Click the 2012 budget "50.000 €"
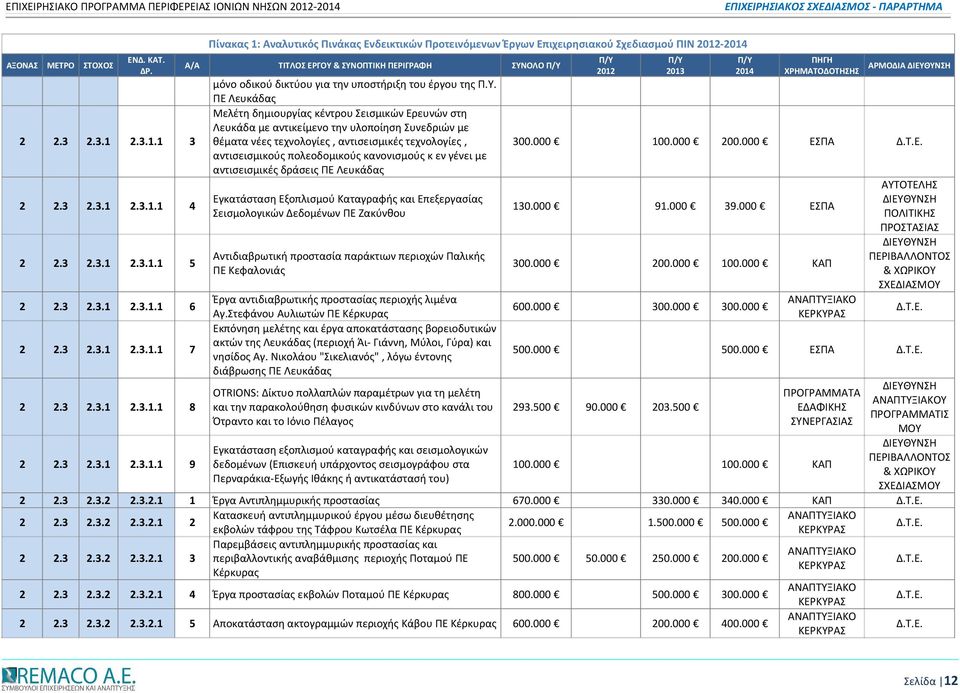This screenshot has width=960, height=693. (x=606, y=558)
